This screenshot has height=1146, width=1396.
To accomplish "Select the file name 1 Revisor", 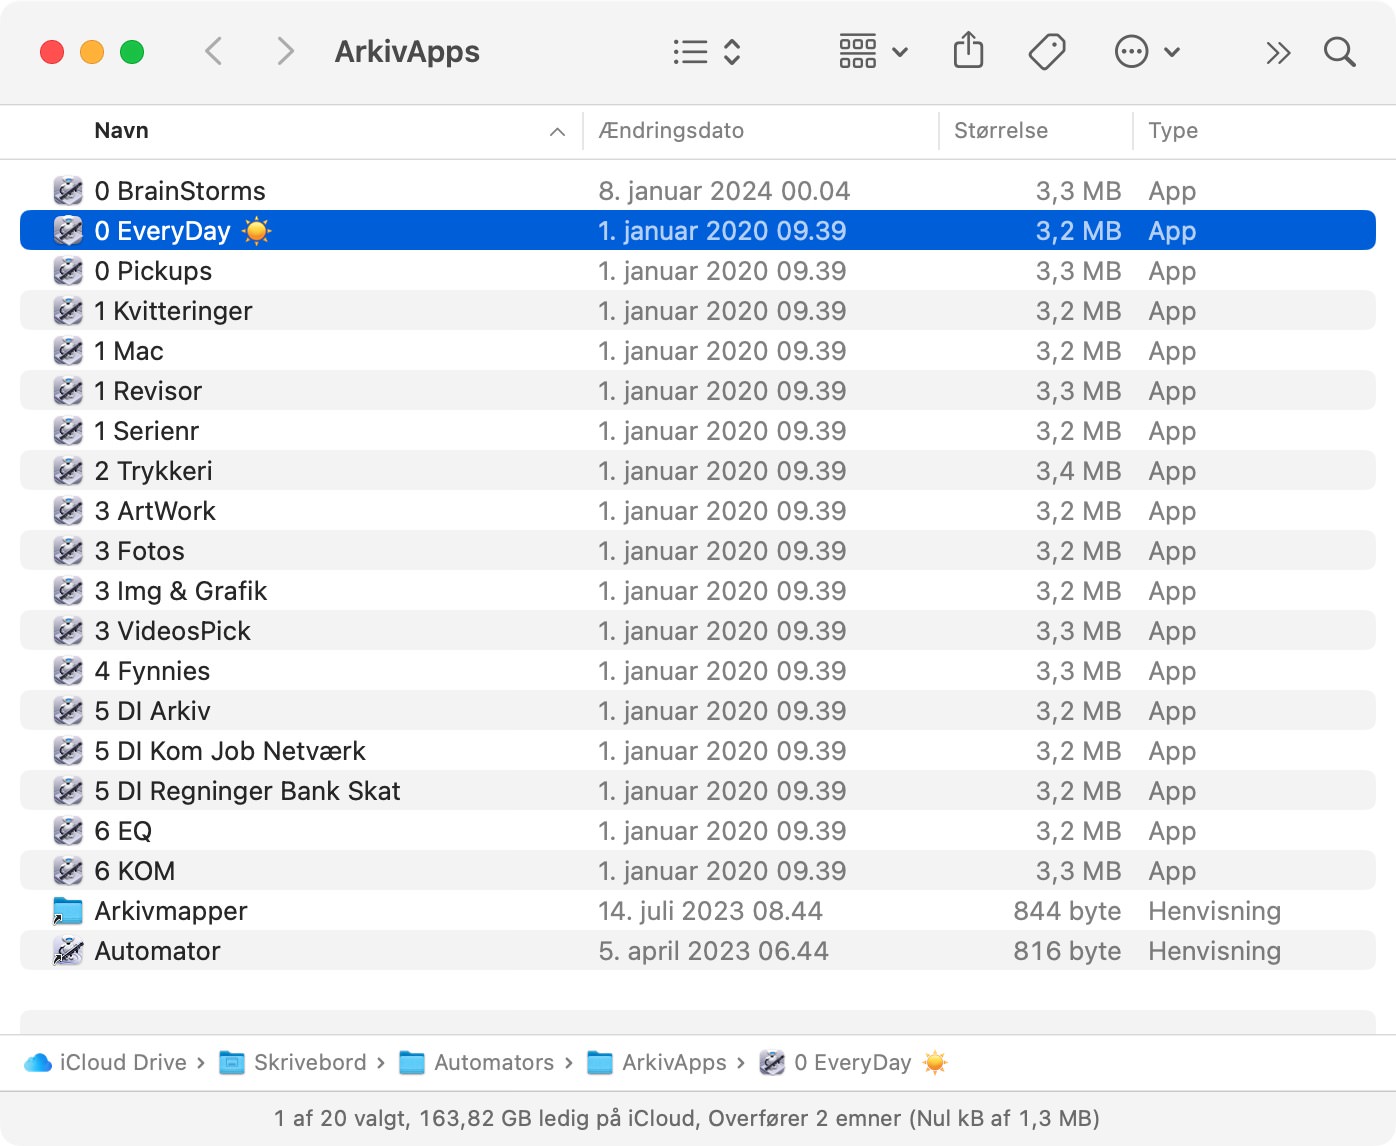I will click(x=148, y=391).
